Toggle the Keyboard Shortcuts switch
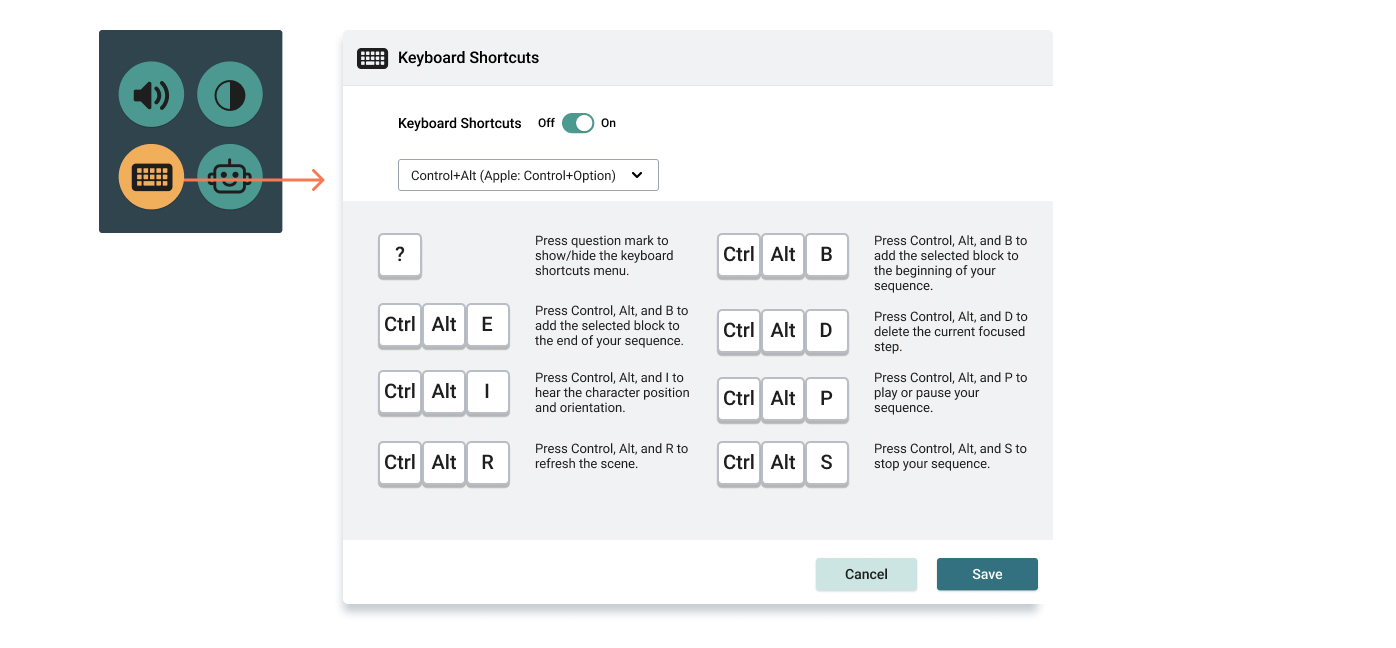Image resolution: width=1396 pixels, height=648 pixels. [x=578, y=122]
